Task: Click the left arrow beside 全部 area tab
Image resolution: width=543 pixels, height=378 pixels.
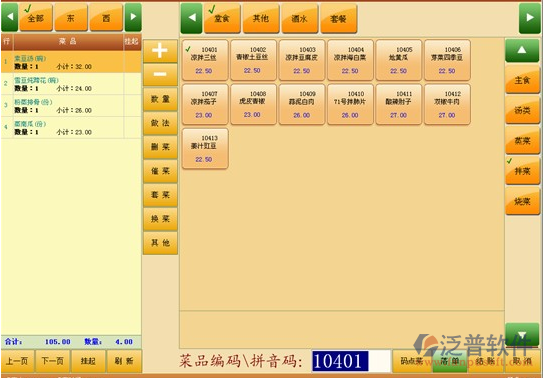Action: 10,17
